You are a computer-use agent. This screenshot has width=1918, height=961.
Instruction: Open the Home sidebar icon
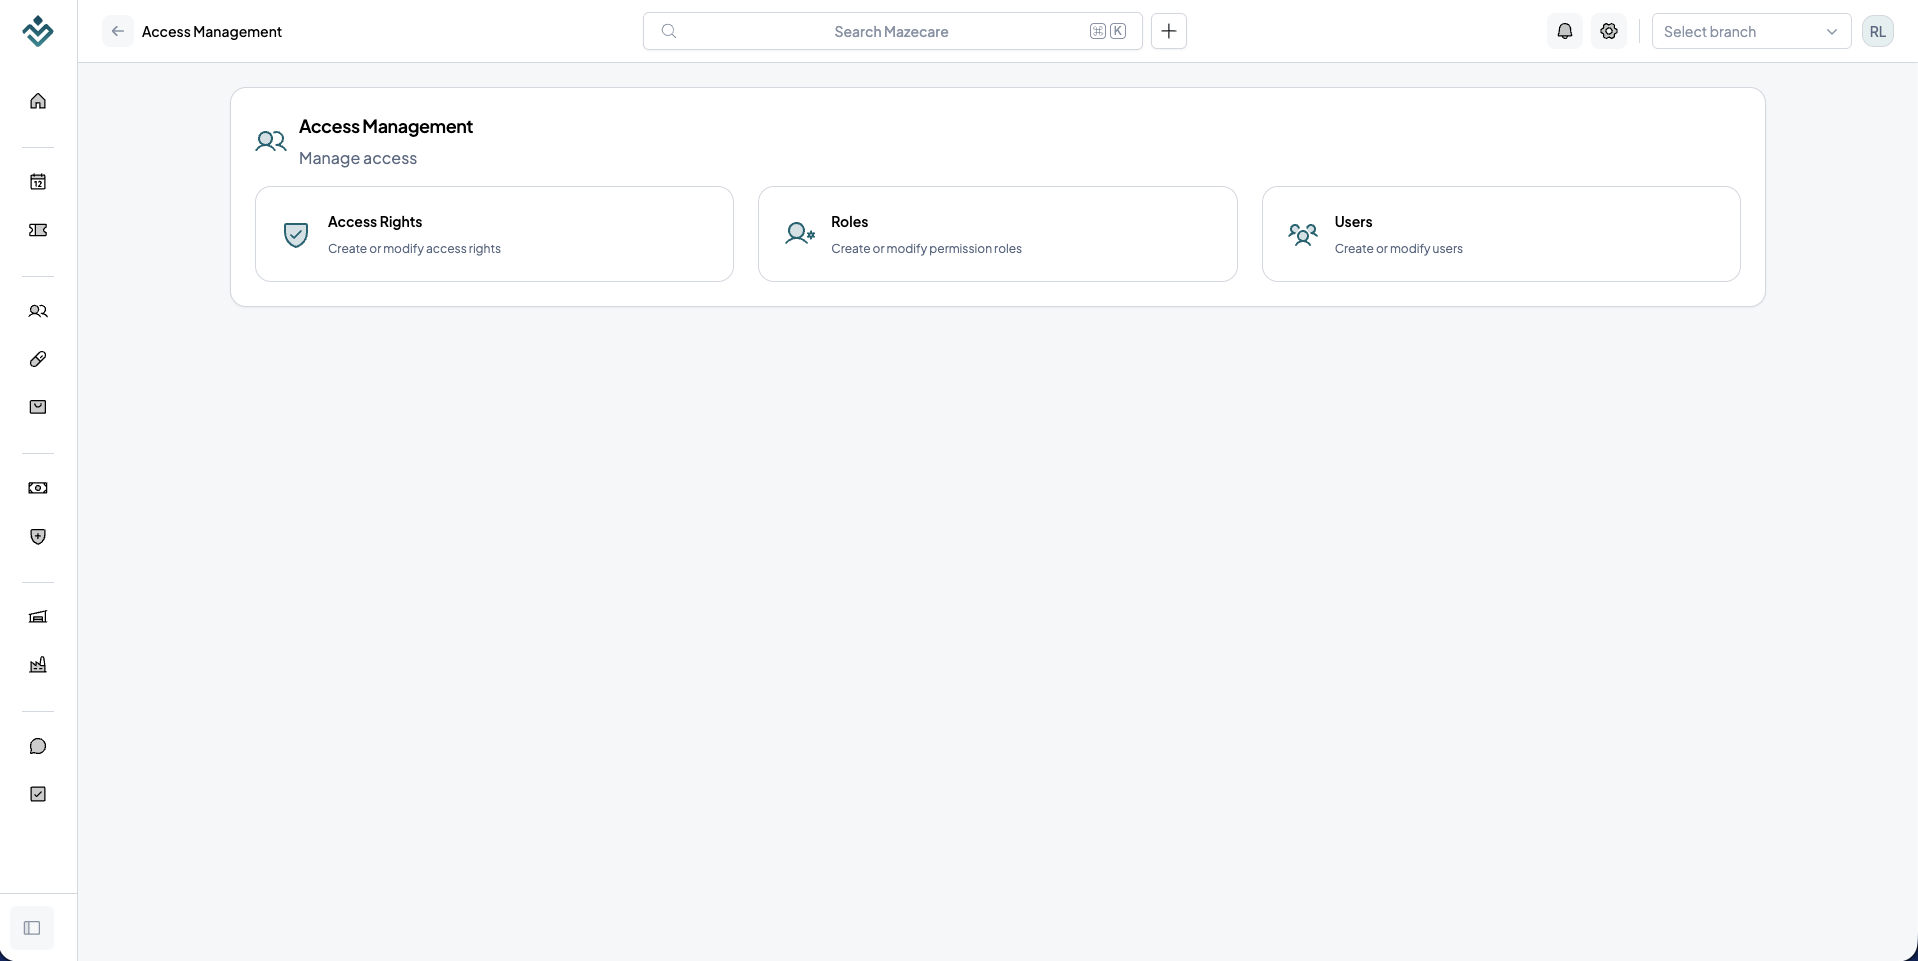[x=38, y=101]
